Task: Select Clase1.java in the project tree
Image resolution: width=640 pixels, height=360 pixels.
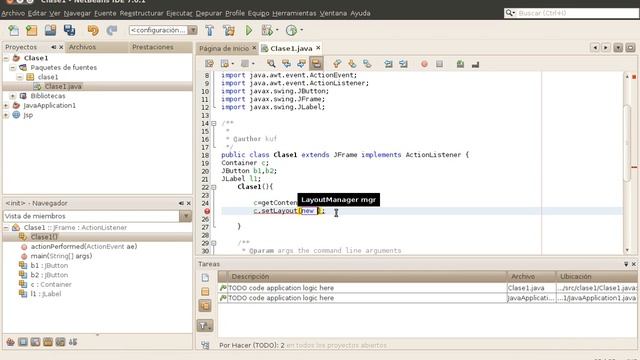Action: (63, 87)
